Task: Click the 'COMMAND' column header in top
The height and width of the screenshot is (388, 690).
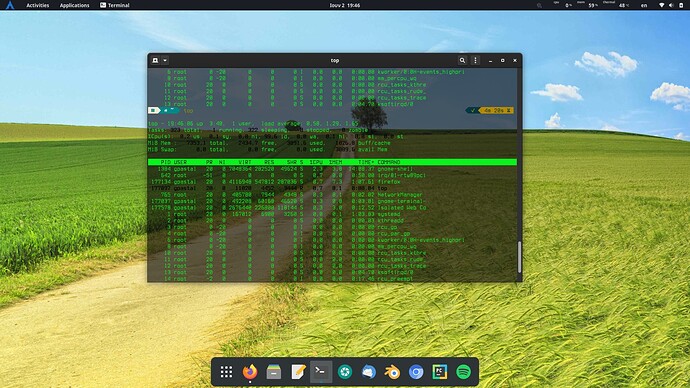Action: coord(389,162)
